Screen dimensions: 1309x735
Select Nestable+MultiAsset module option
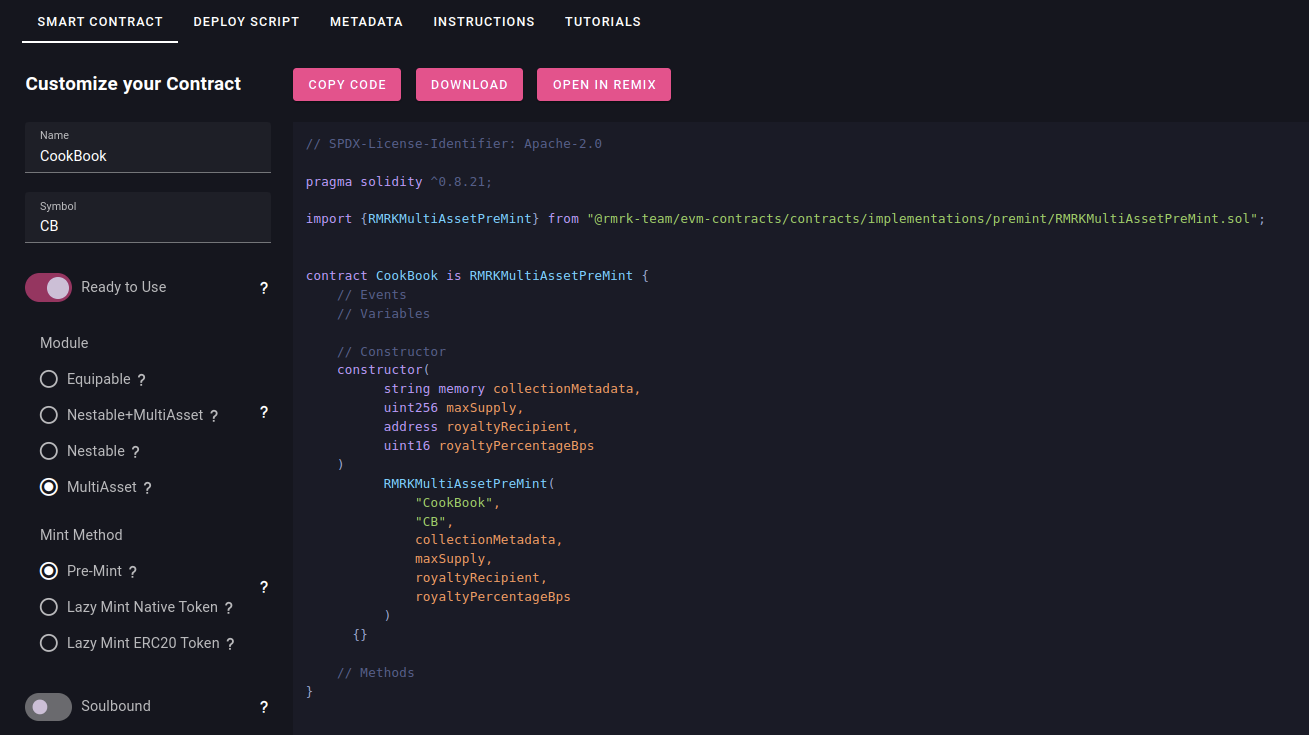point(49,415)
